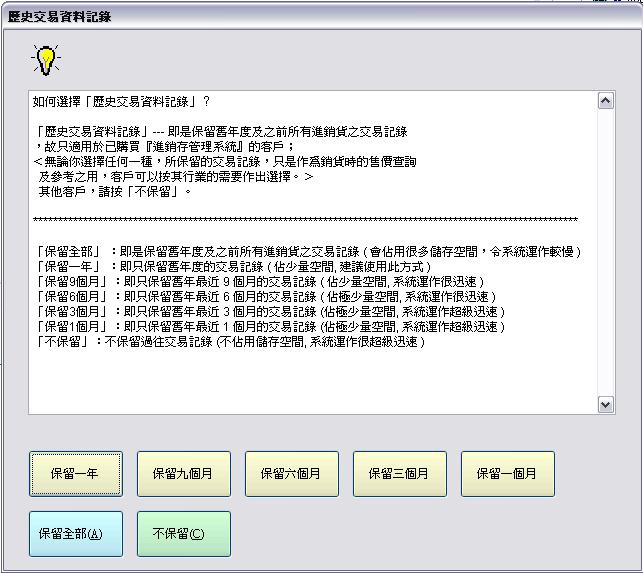Click the scrollbar track in the text box
The height and width of the screenshot is (573, 643).
606,253
